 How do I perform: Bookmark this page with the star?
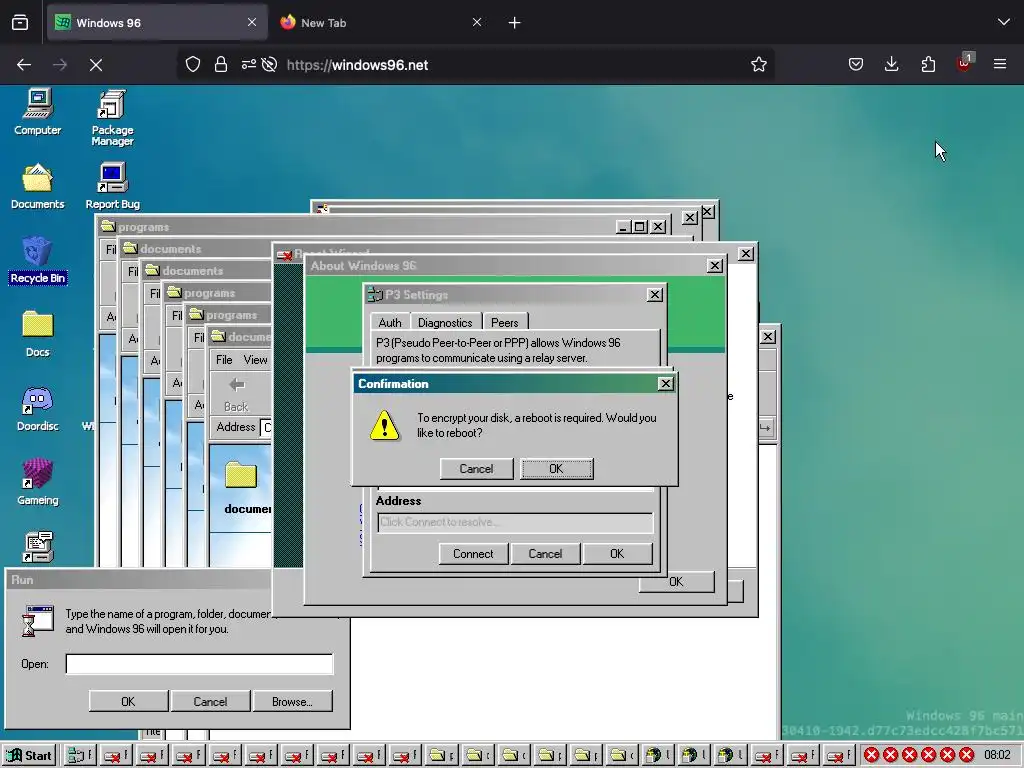[x=758, y=65]
